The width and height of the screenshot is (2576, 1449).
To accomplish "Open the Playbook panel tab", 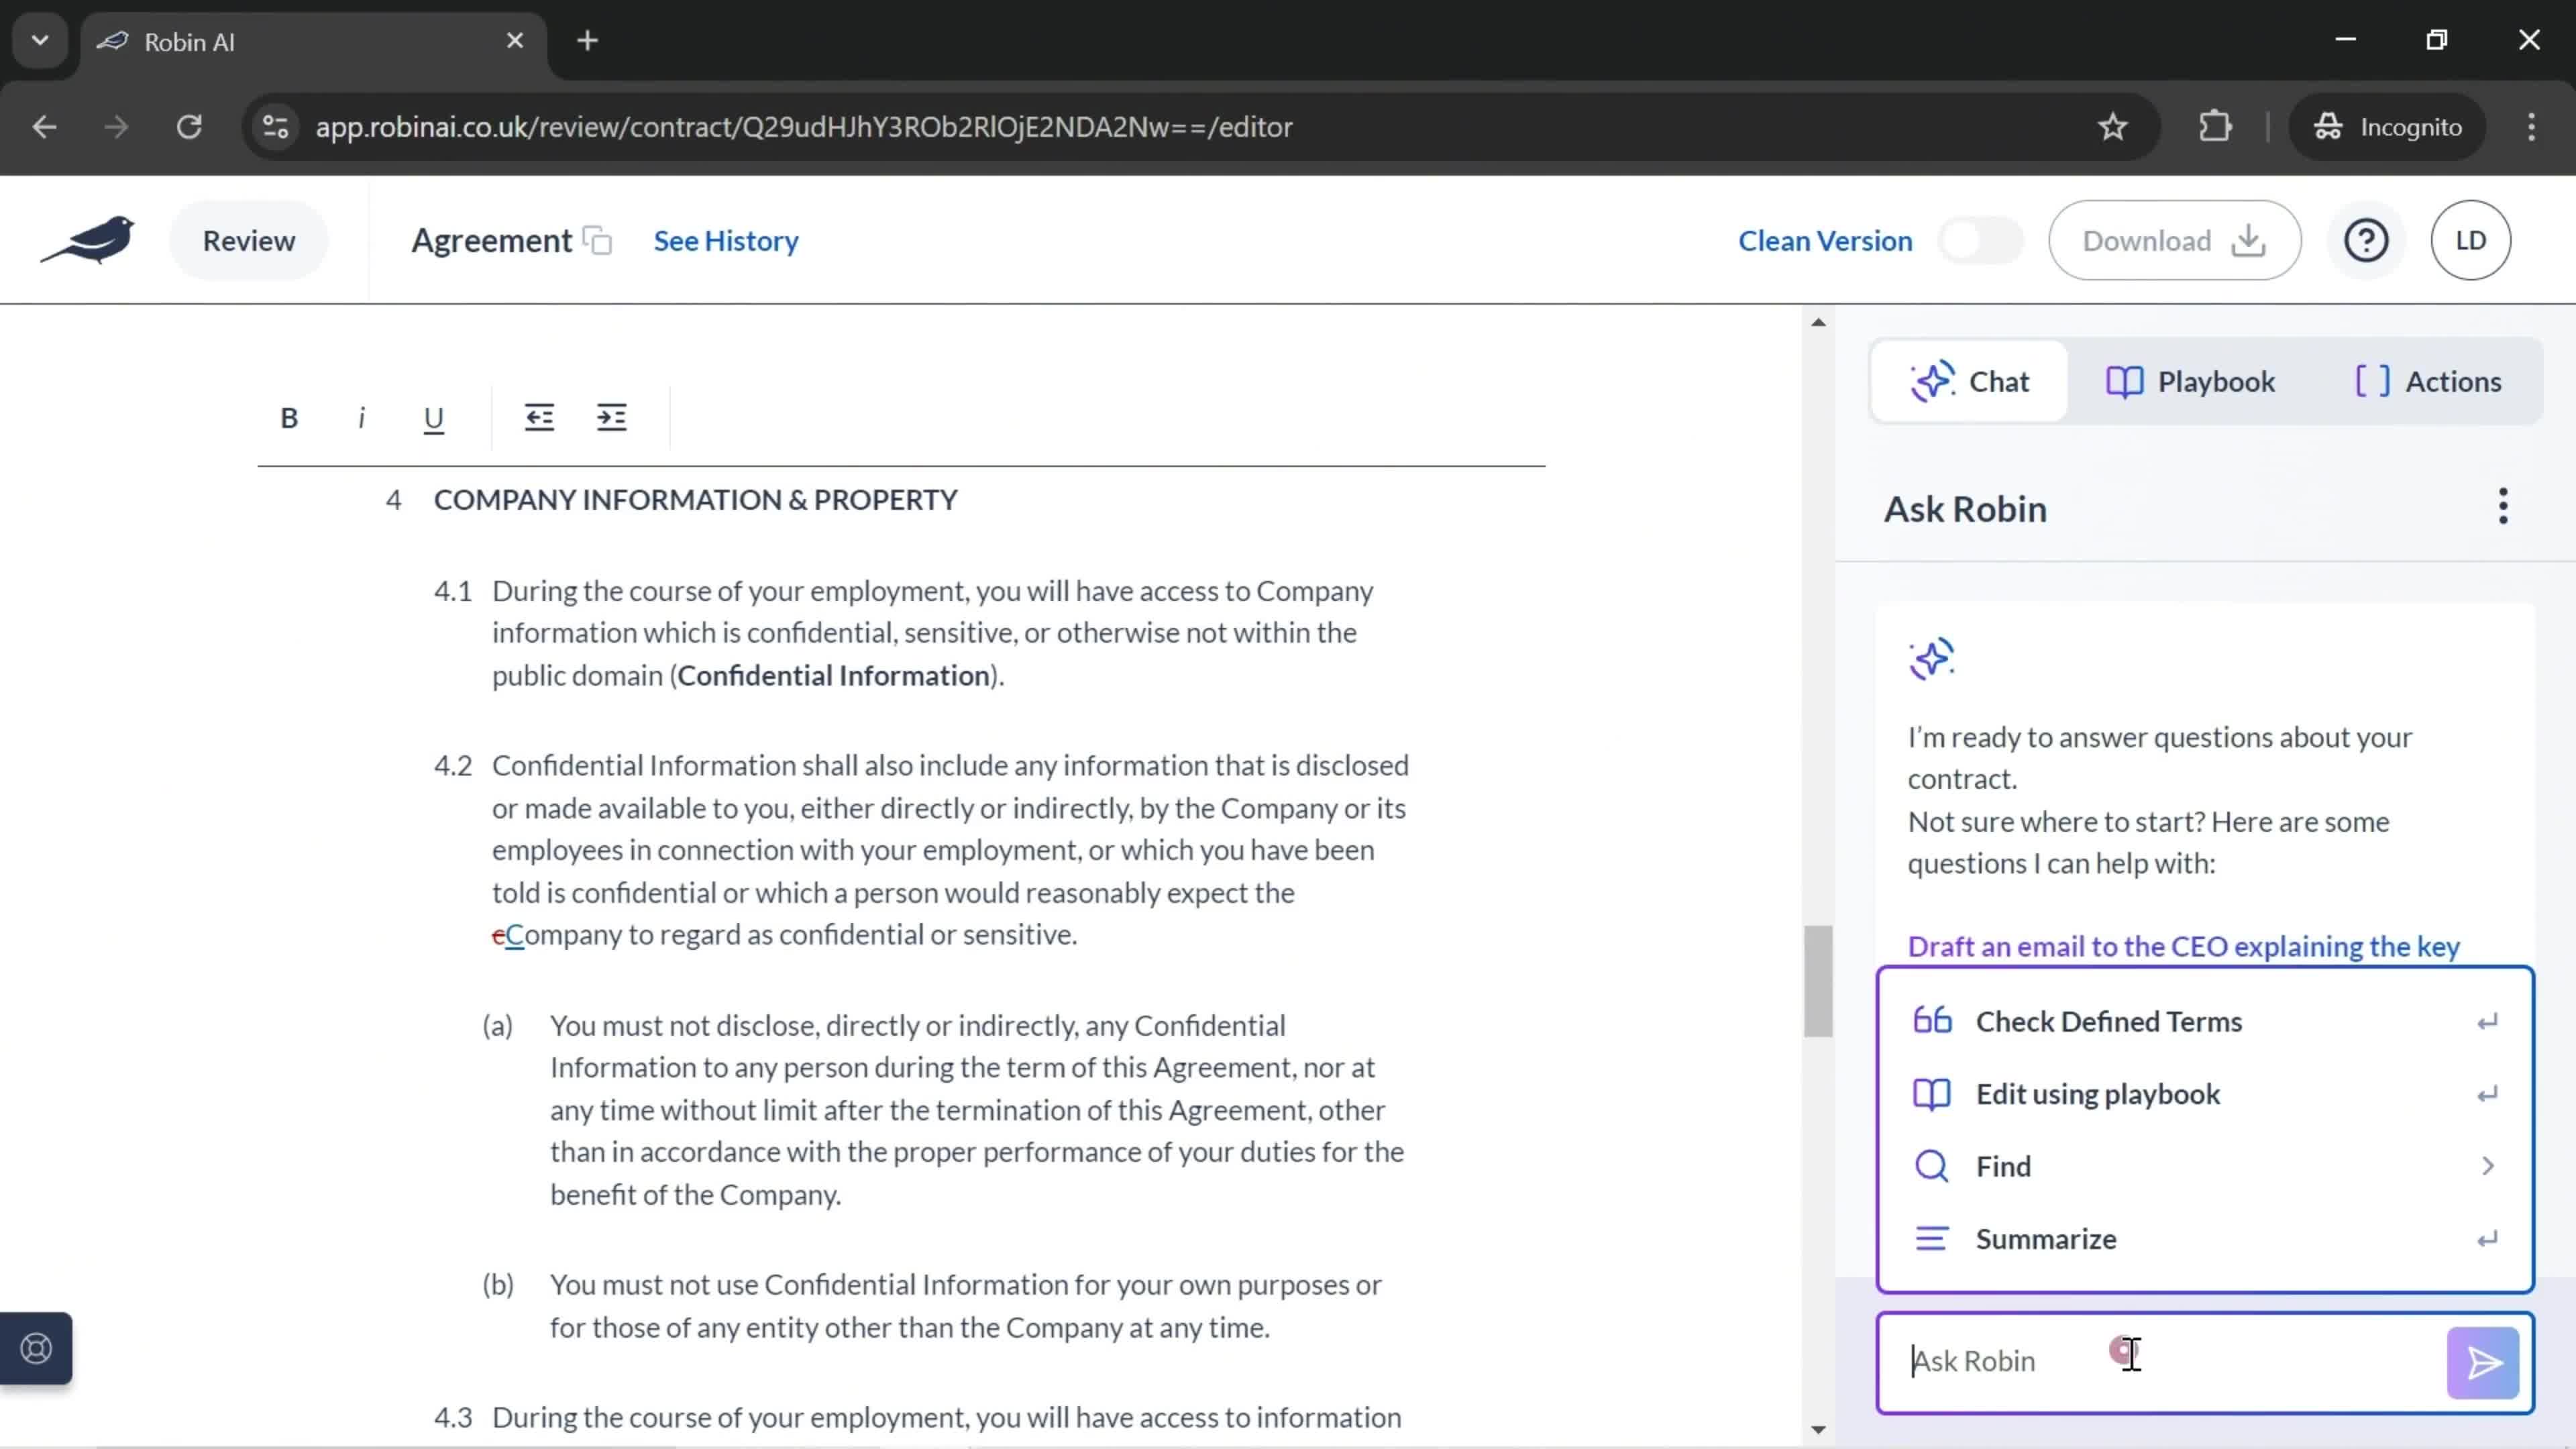I will click(x=2190, y=380).
